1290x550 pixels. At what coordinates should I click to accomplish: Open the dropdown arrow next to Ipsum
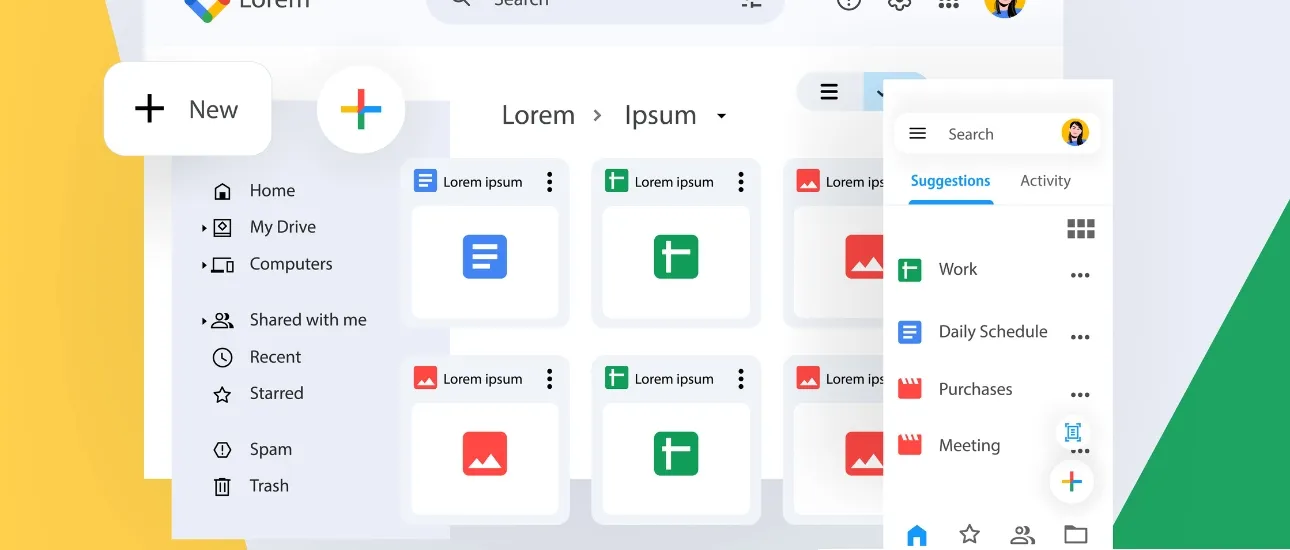coord(721,116)
